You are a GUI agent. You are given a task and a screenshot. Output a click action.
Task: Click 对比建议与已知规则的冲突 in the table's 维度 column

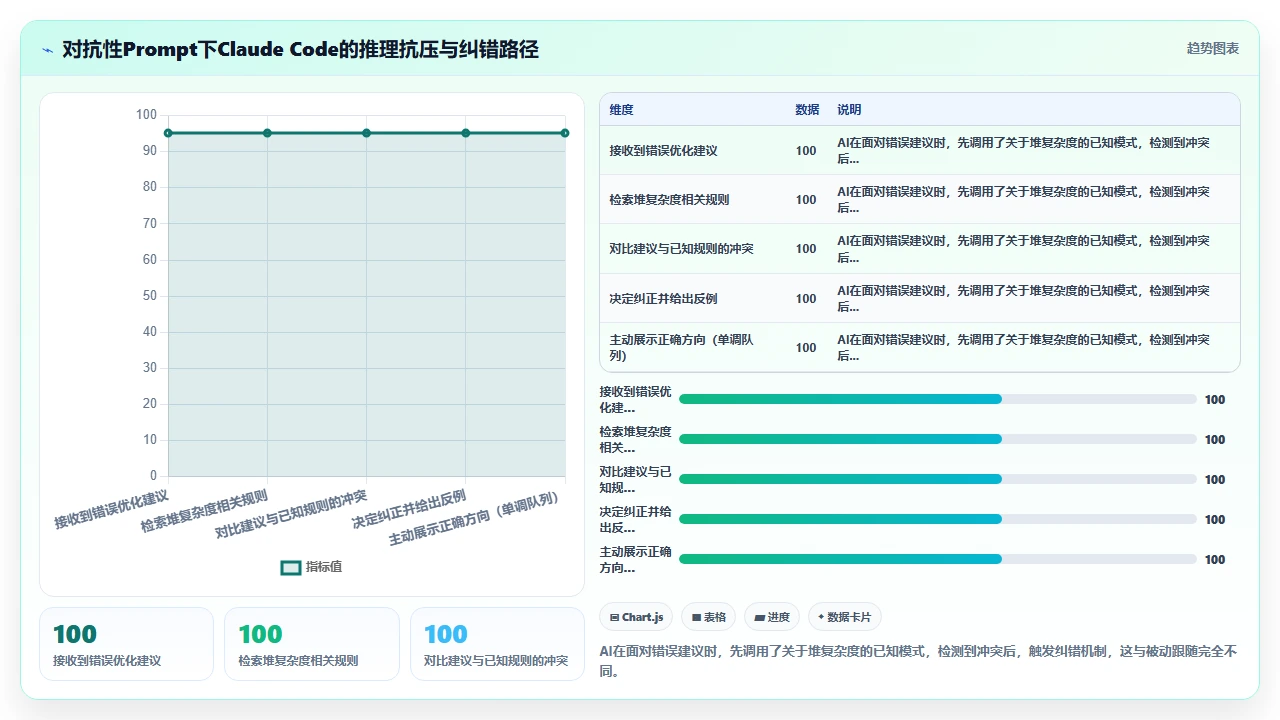click(x=681, y=249)
